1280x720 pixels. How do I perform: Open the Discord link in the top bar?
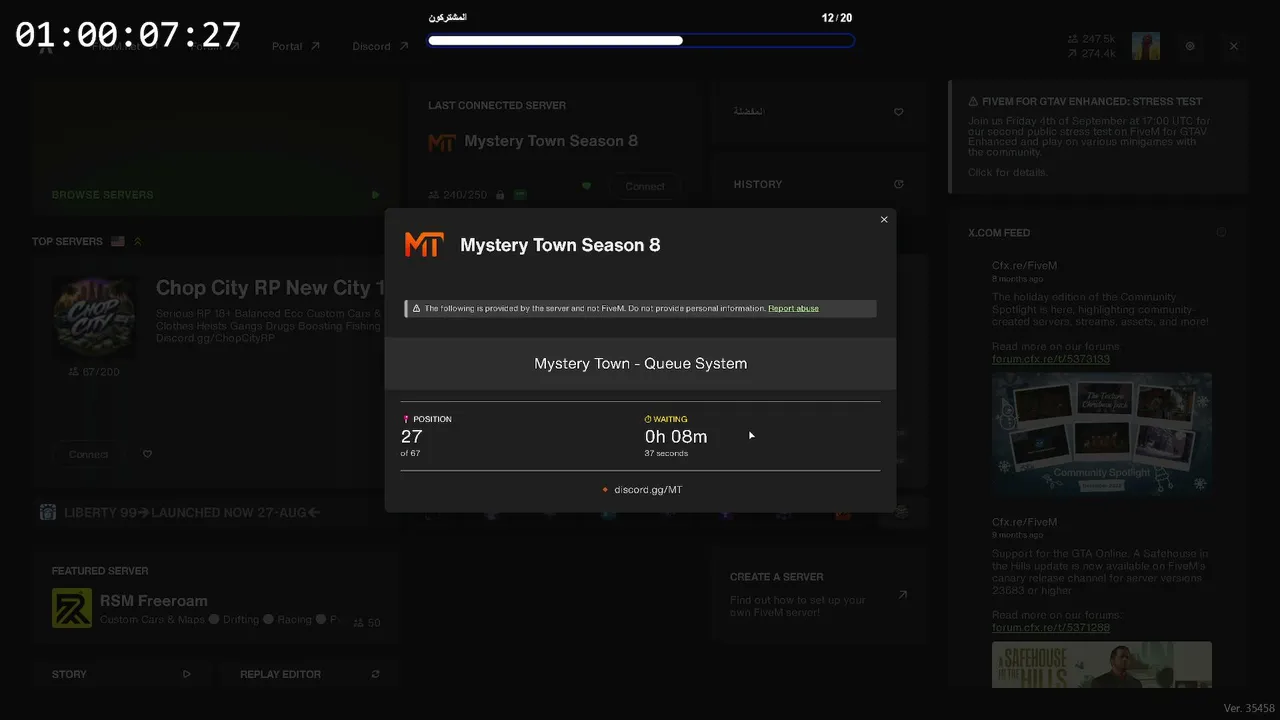[380, 46]
